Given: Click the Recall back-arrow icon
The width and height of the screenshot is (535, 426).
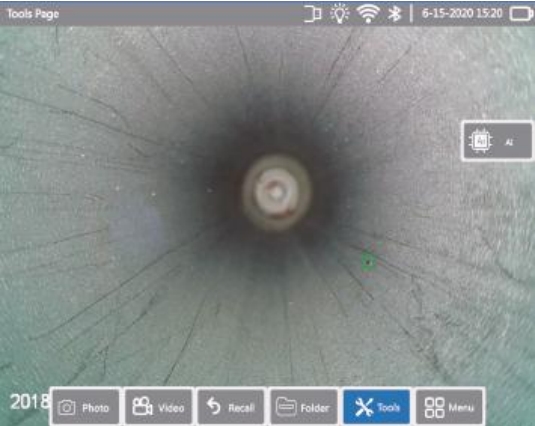Looking at the screenshot, I should [214, 406].
